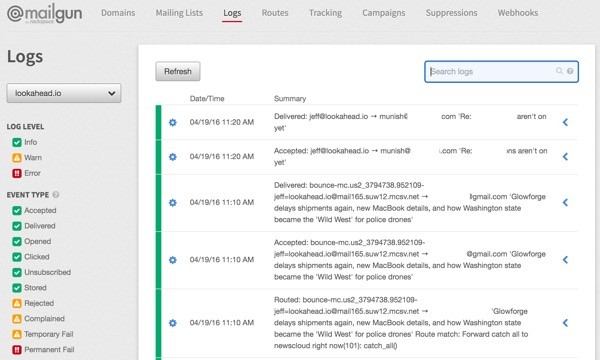Toggle the Rejected event type
Viewport: 600px width, 360px height.
point(17,303)
